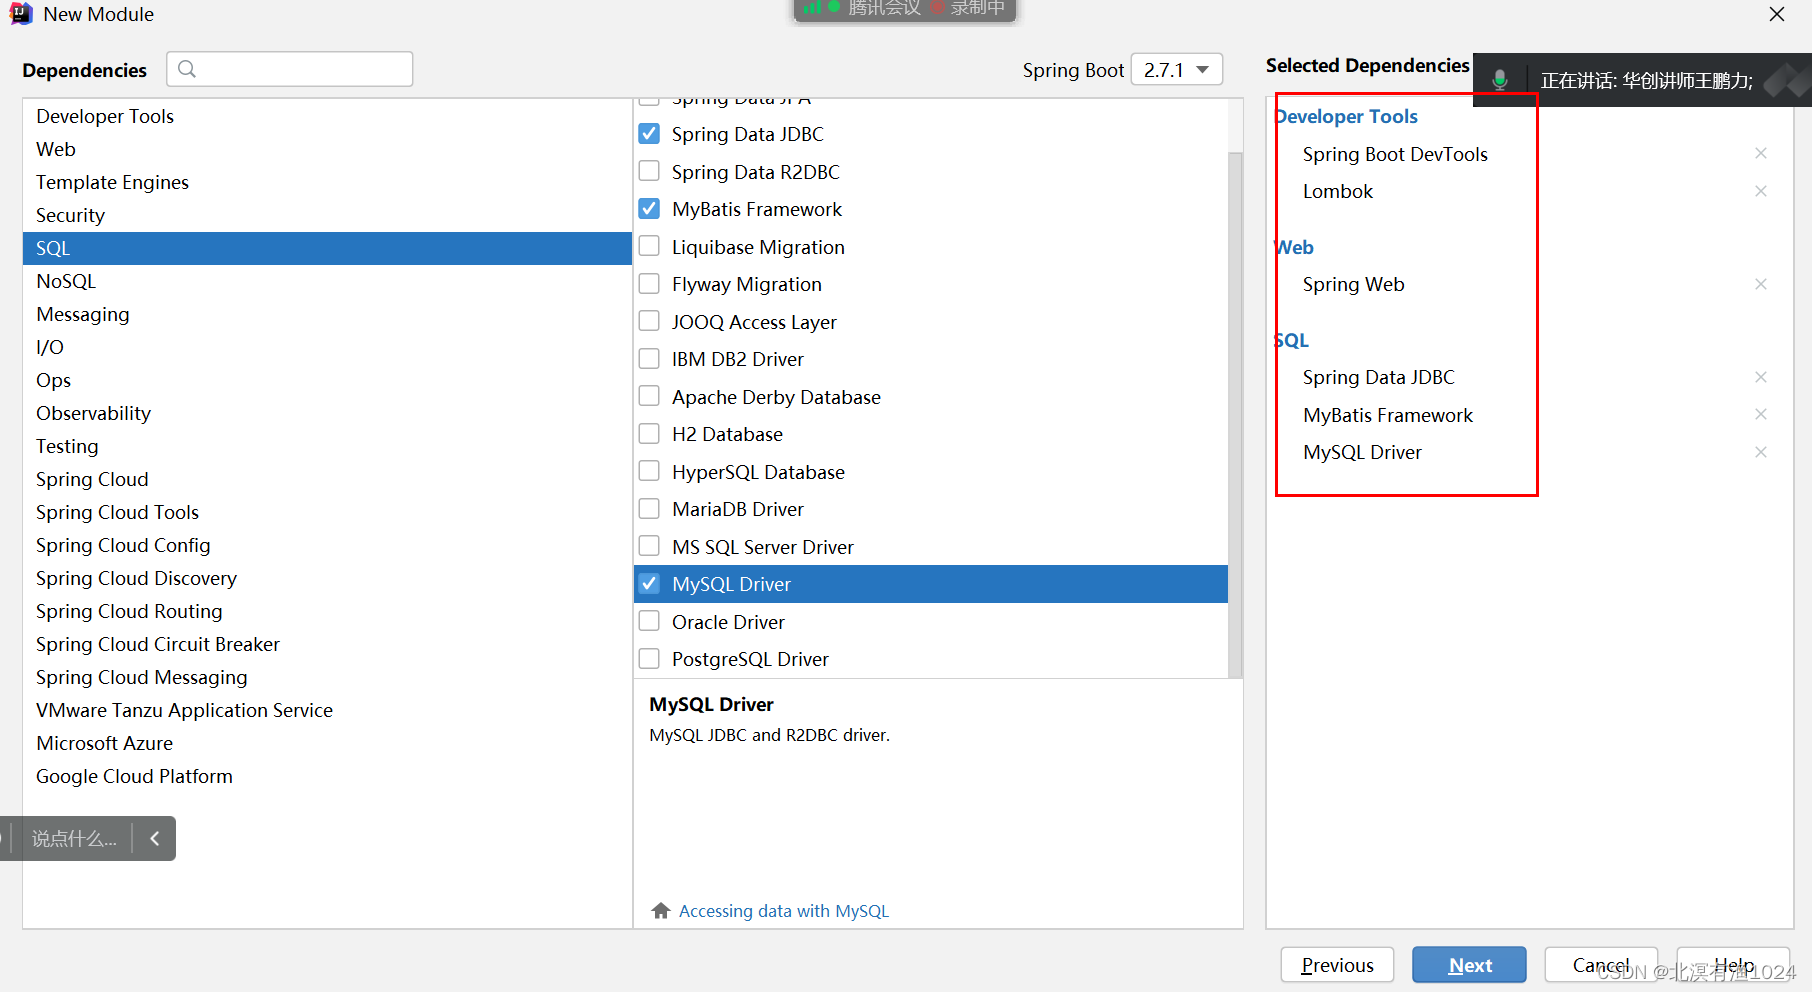Viewport: 1812px width, 992px height.
Task: Select VMware Tanzu Application Service category
Action: coord(327,710)
